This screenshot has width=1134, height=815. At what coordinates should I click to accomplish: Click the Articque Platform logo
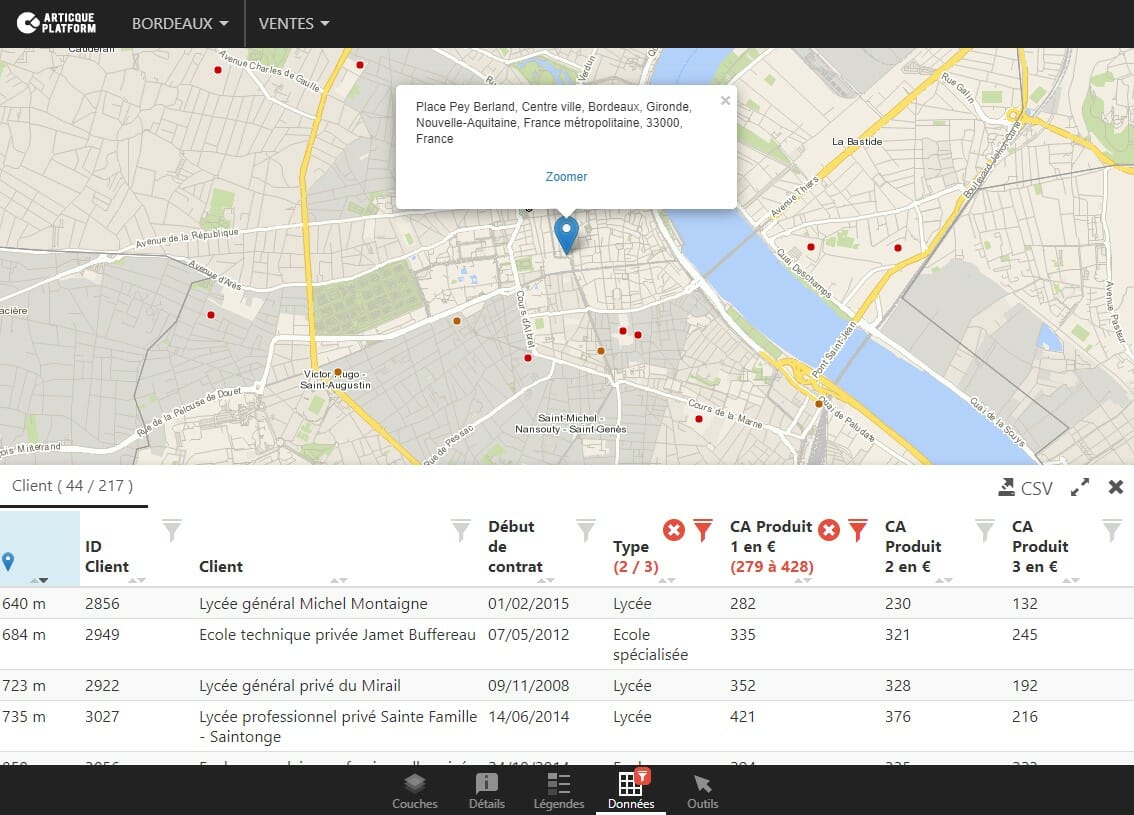56,23
